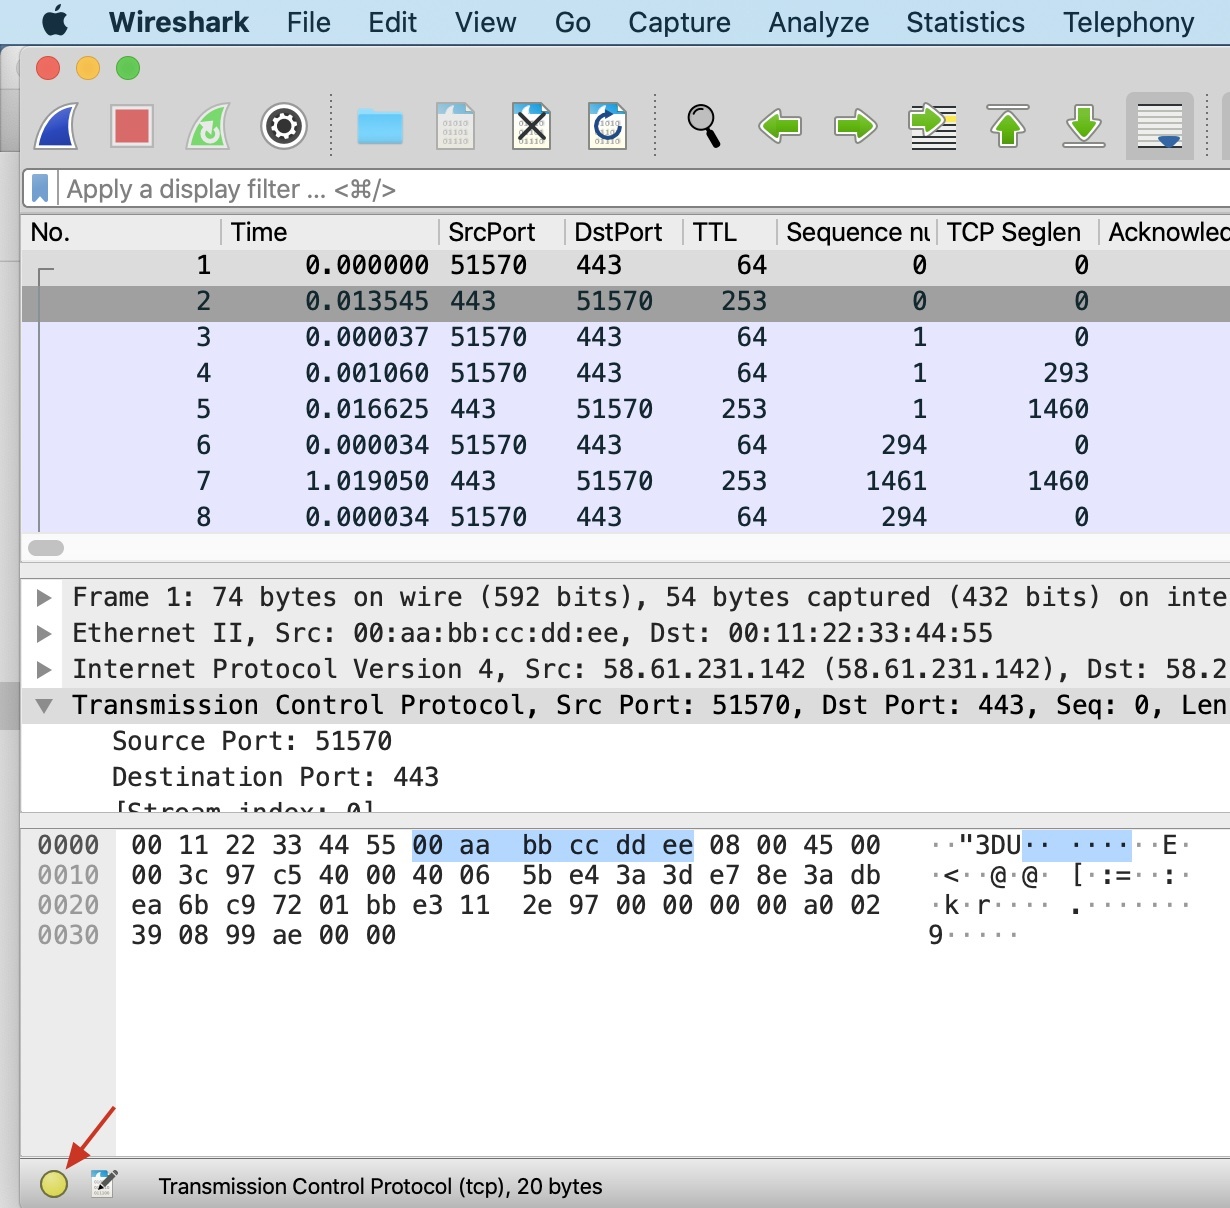
Task: Restart the current capture
Action: coord(208,127)
